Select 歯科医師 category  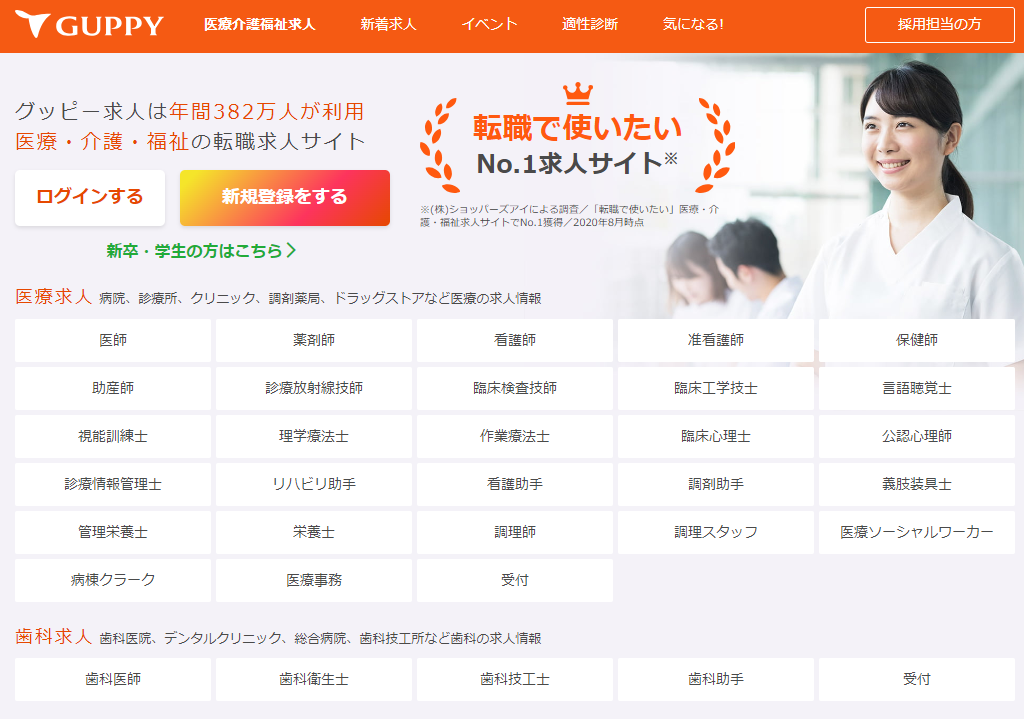(113, 680)
